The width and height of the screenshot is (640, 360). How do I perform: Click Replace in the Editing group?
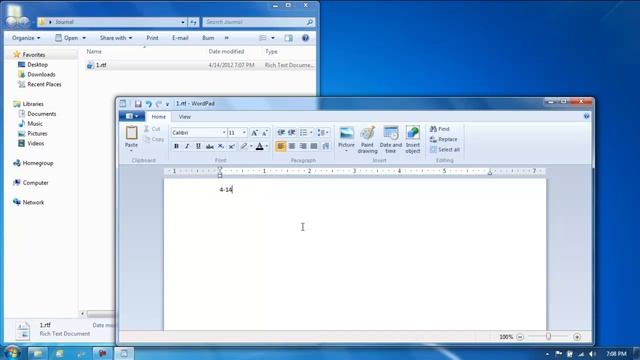pos(444,139)
